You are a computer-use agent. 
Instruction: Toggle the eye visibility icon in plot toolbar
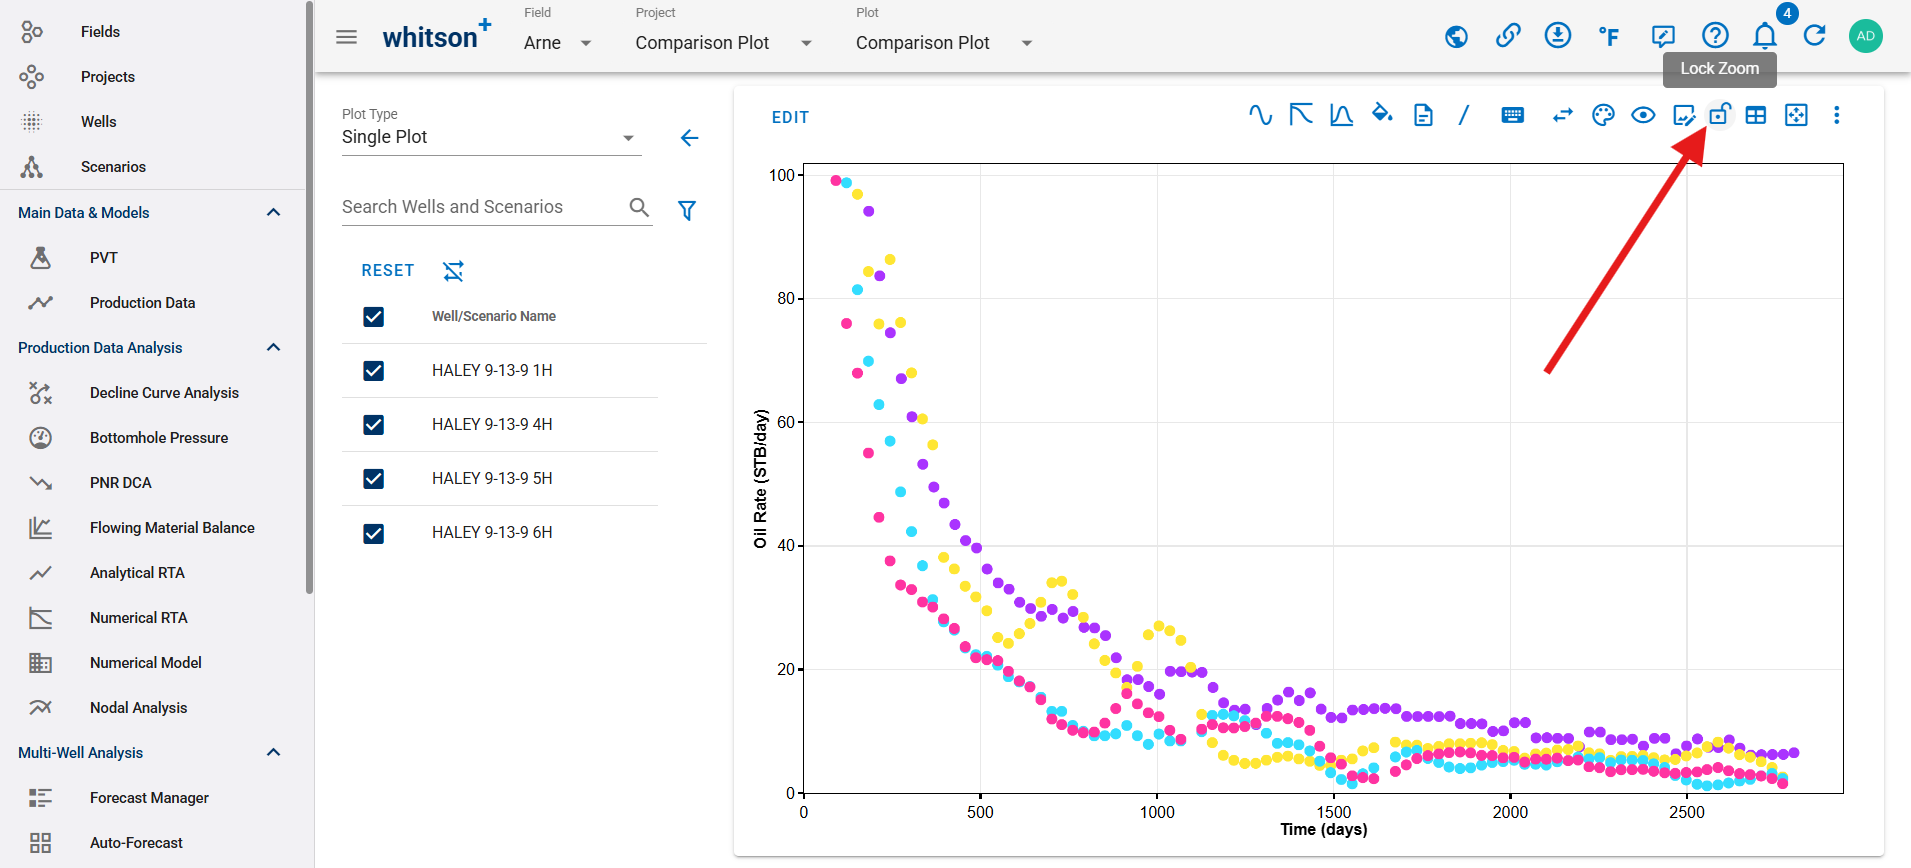(1643, 115)
